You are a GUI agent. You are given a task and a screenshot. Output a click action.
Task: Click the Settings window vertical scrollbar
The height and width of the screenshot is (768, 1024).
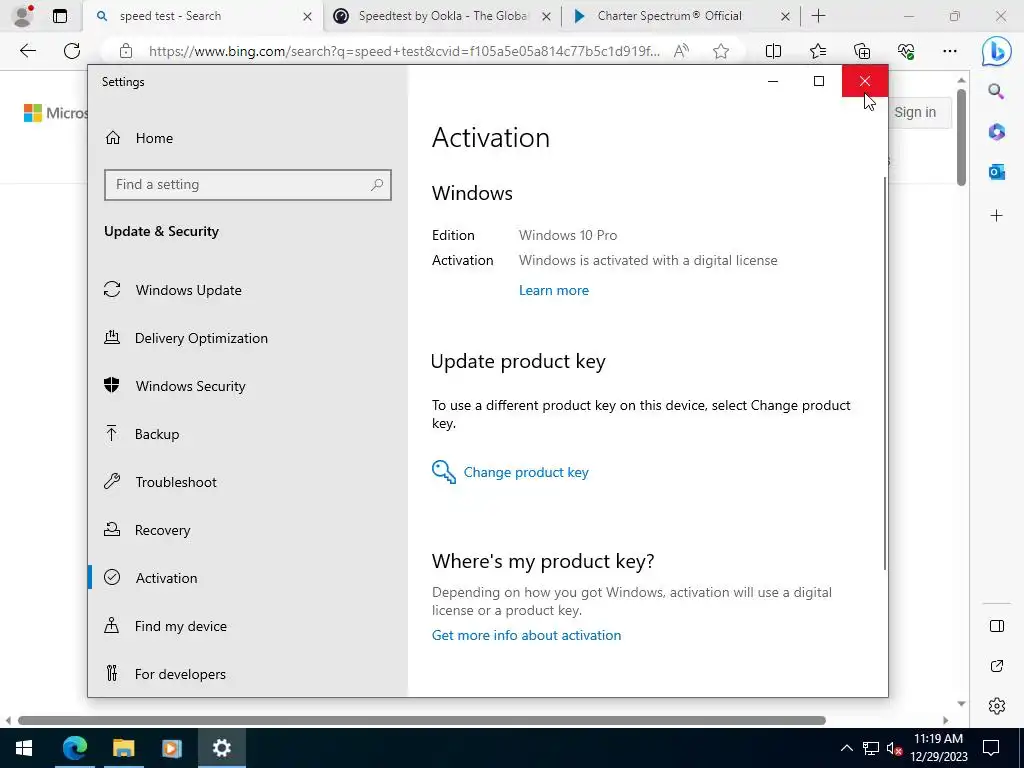885,372
